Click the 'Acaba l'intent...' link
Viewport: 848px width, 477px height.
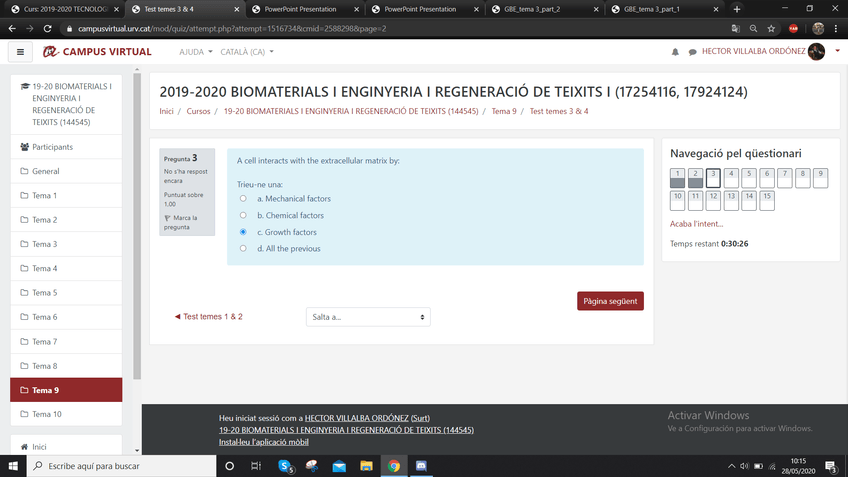(696, 224)
